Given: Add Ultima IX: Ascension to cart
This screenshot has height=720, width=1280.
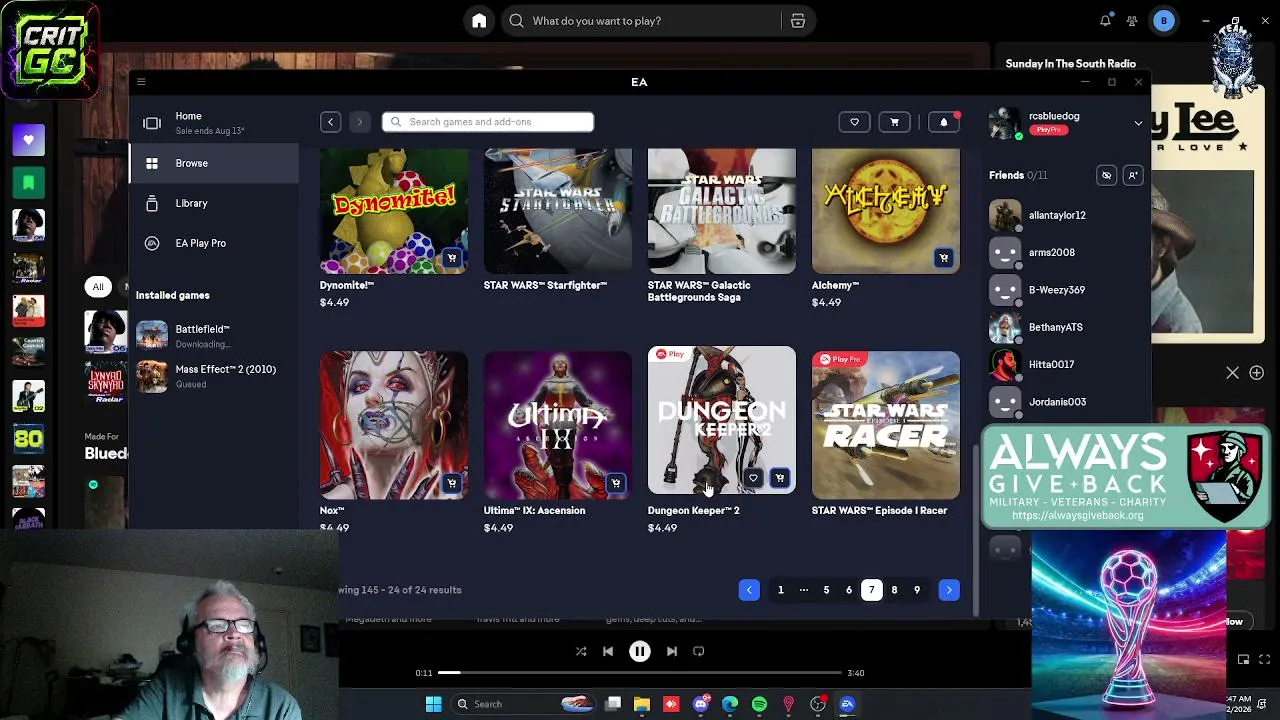Looking at the screenshot, I should 616,483.
